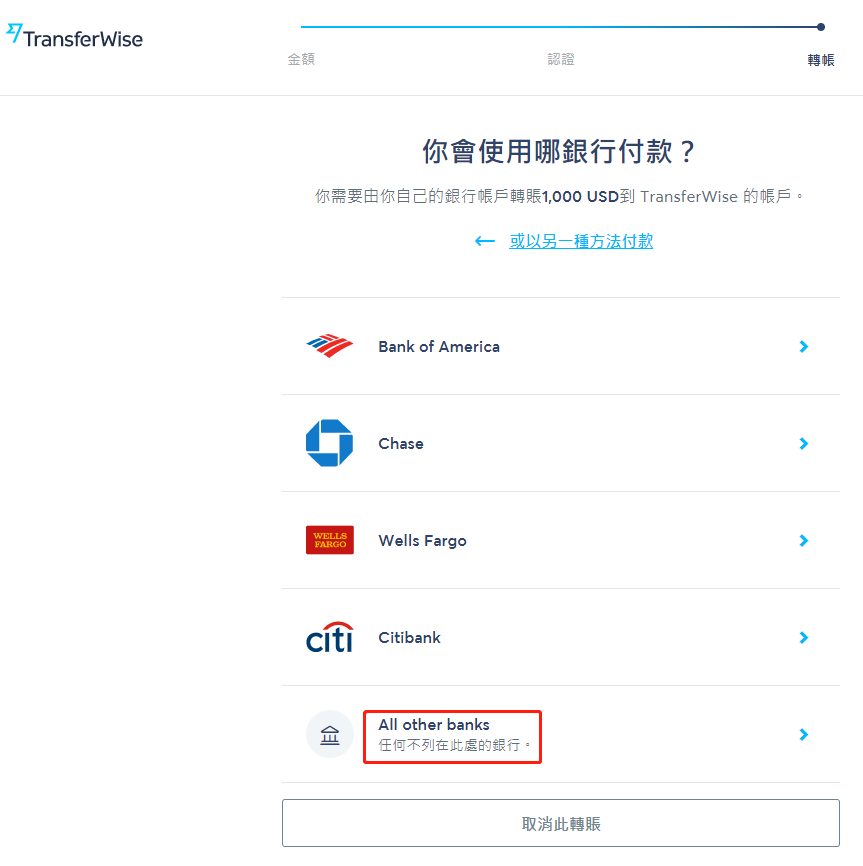Image resolution: width=863 pixels, height=866 pixels.
Task: Select the Bank of America logo icon
Action: pyautogui.click(x=330, y=346)
